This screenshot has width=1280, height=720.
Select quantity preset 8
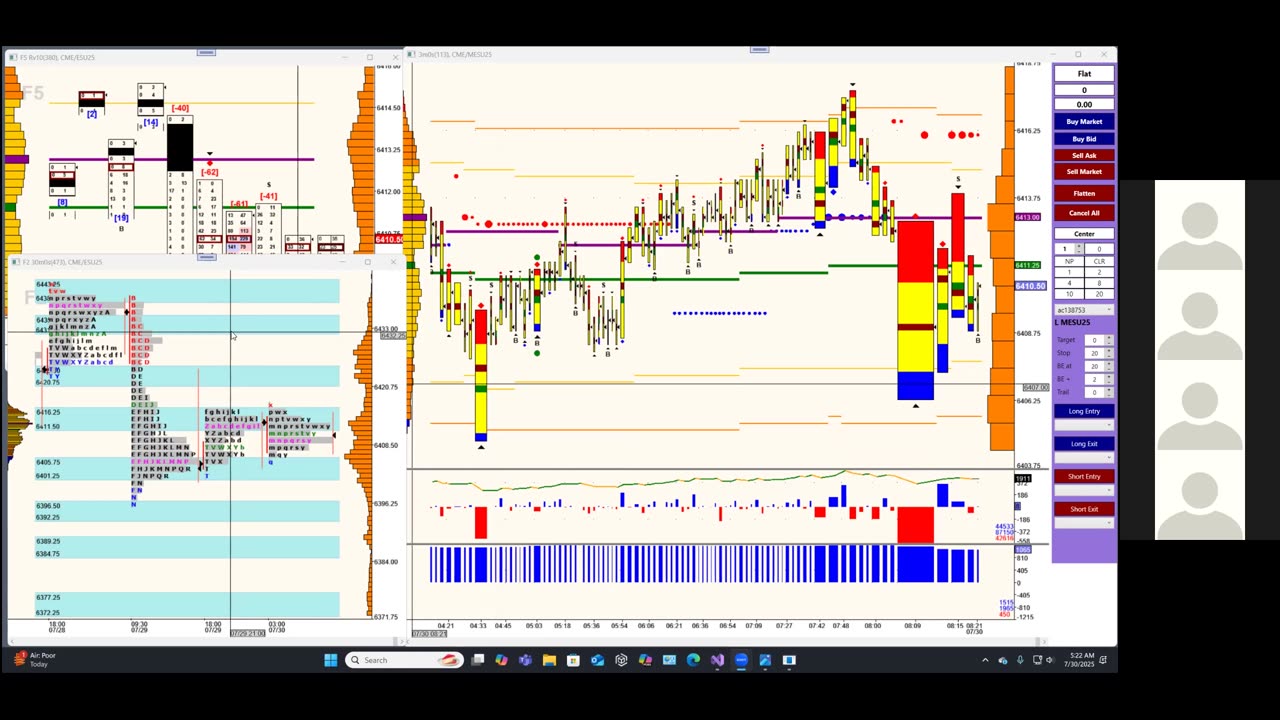click(1099, 283)
